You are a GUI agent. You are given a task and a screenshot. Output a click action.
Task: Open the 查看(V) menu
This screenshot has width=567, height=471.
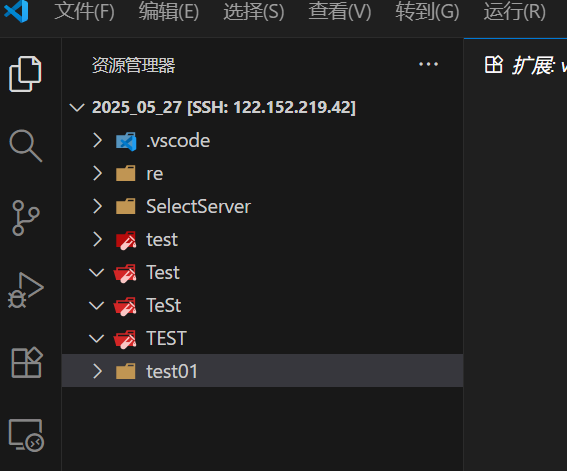click(340, 11)
